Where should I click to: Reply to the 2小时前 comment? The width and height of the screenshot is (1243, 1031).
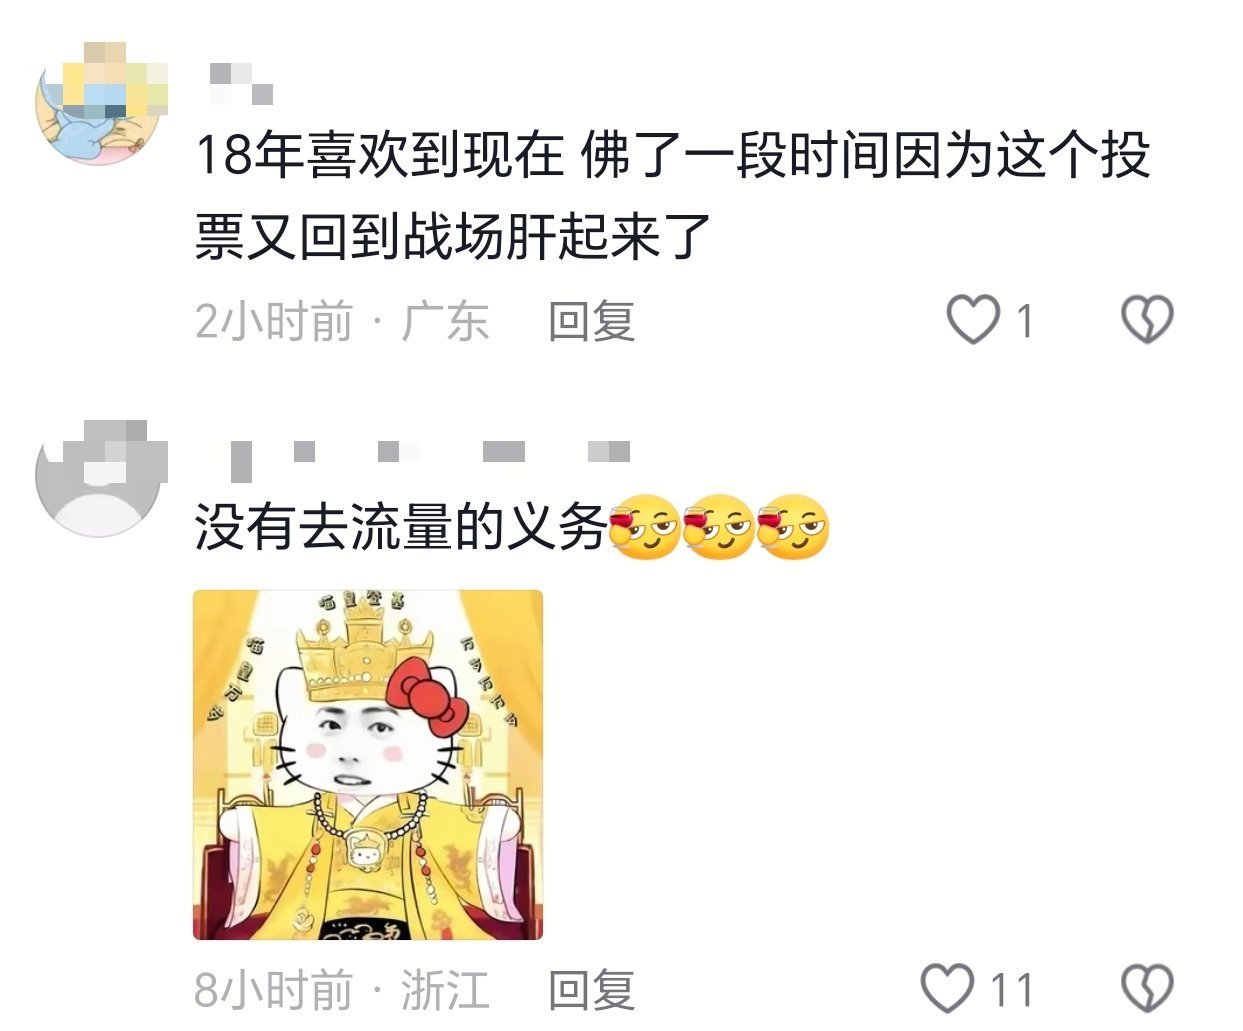pyautogui.click(x=591, y=322)
